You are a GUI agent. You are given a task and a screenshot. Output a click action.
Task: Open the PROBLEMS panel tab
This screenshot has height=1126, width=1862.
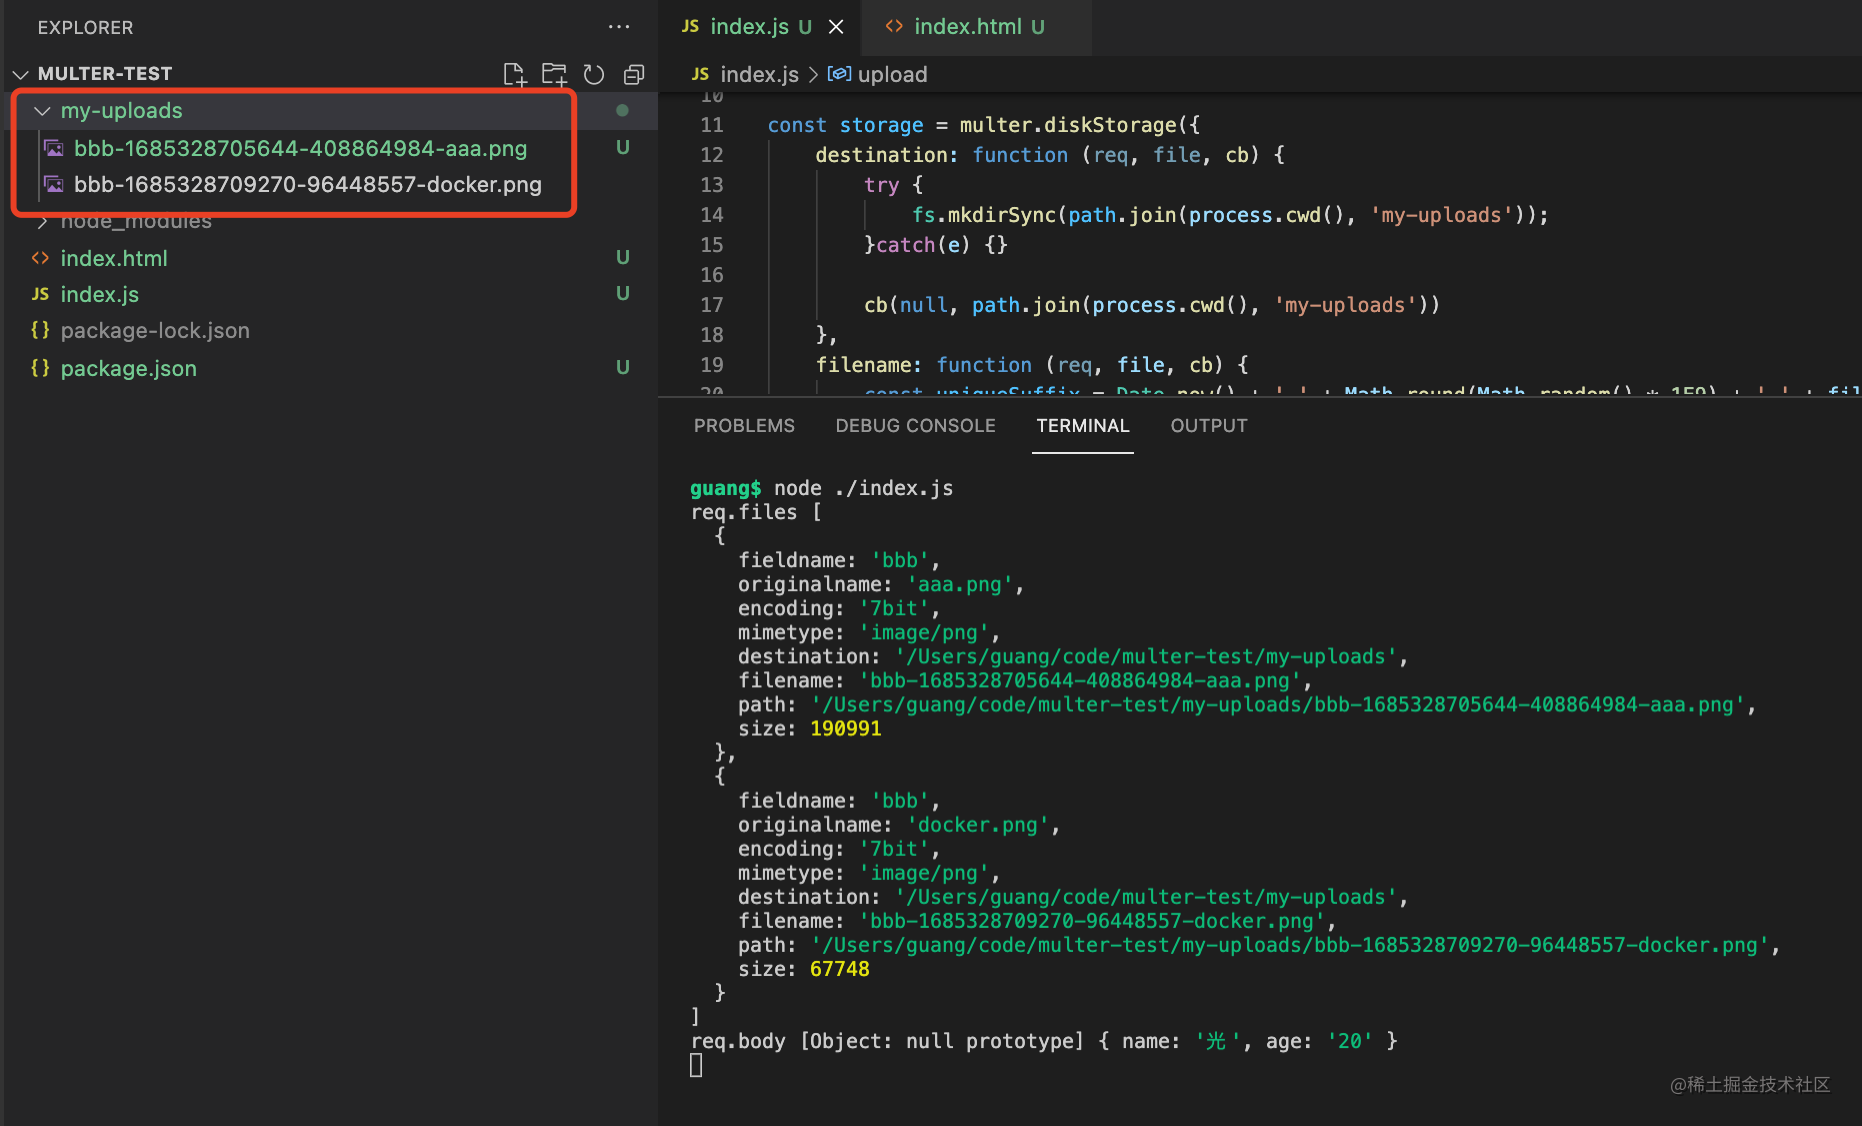(744, 426)
